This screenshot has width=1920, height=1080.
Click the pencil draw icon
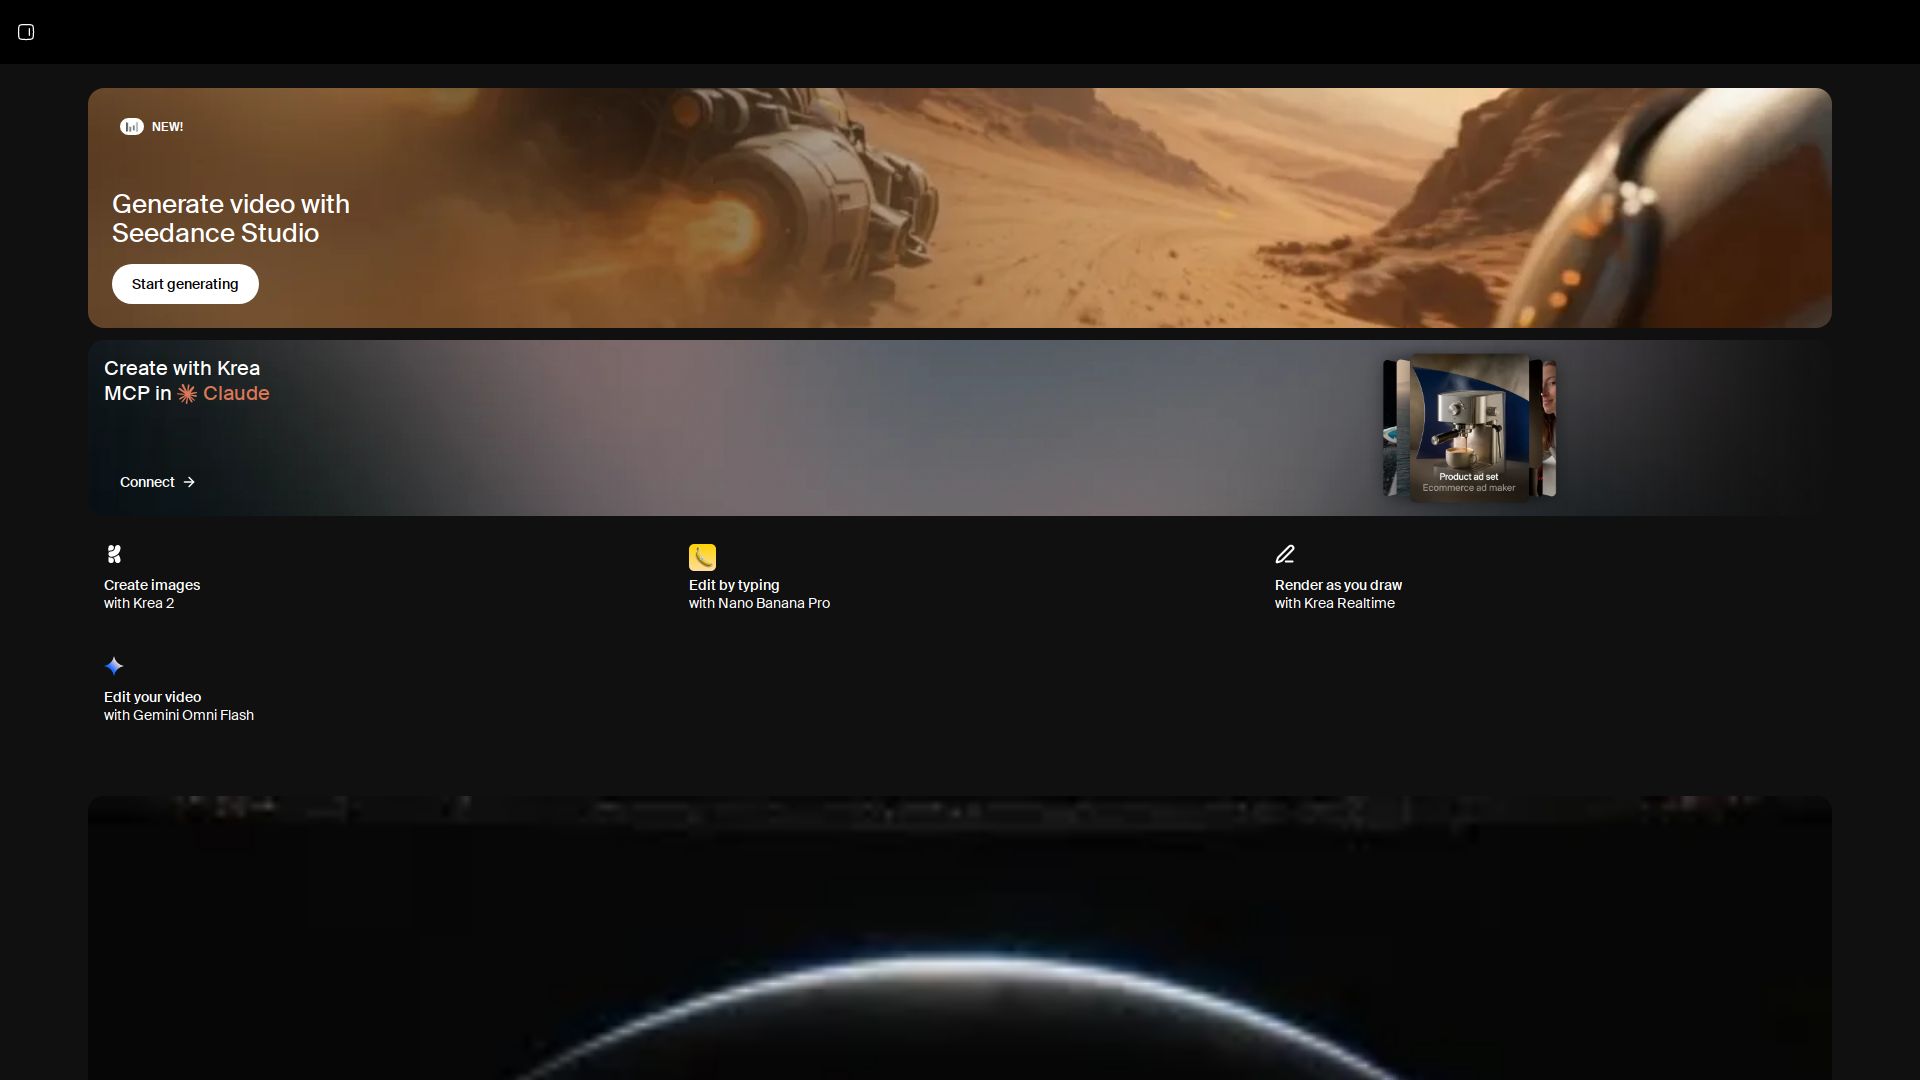point(1285,554)
